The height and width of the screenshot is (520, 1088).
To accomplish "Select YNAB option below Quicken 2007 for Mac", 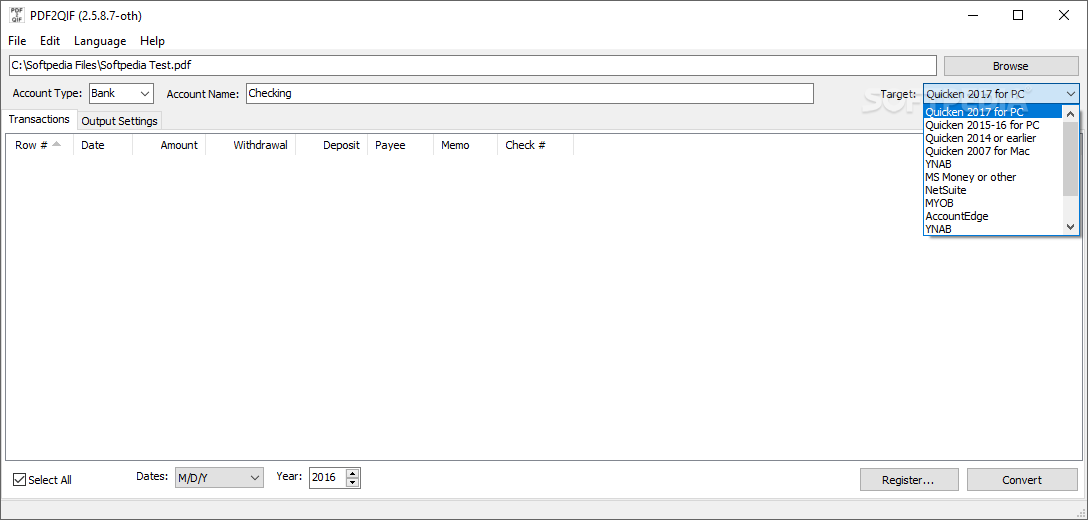I will (x=993, y=164).
